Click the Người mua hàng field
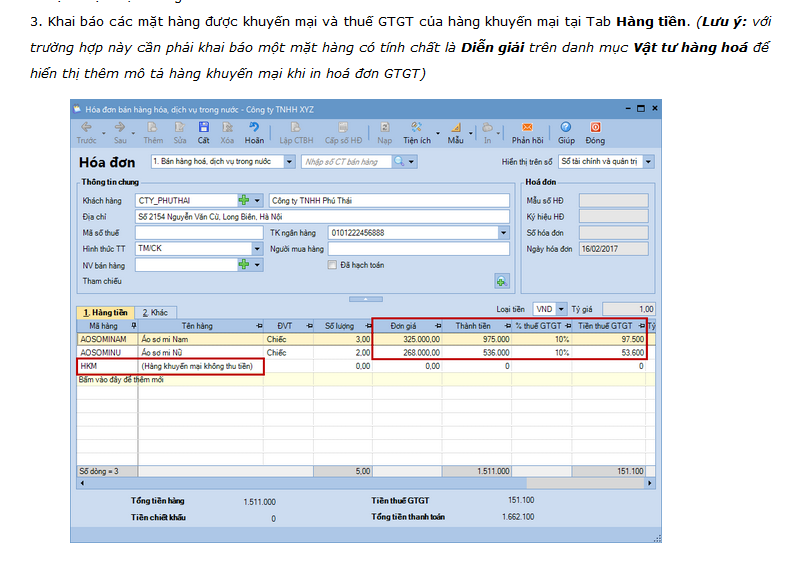 tap(419, 249)
